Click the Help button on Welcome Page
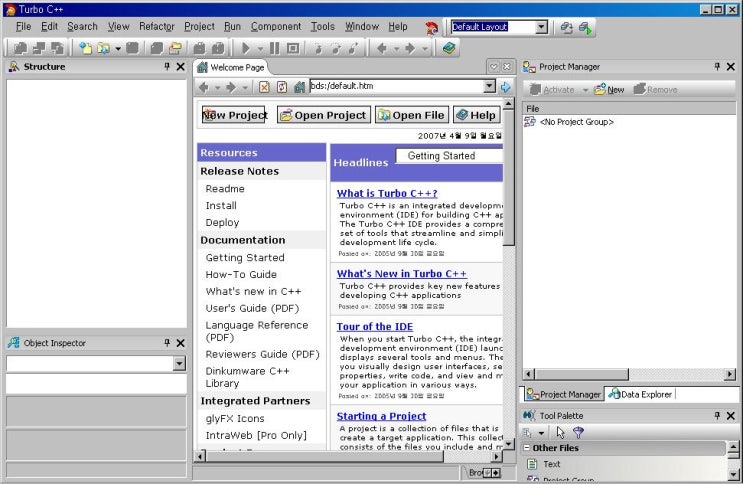 click(x=476, y=115)
